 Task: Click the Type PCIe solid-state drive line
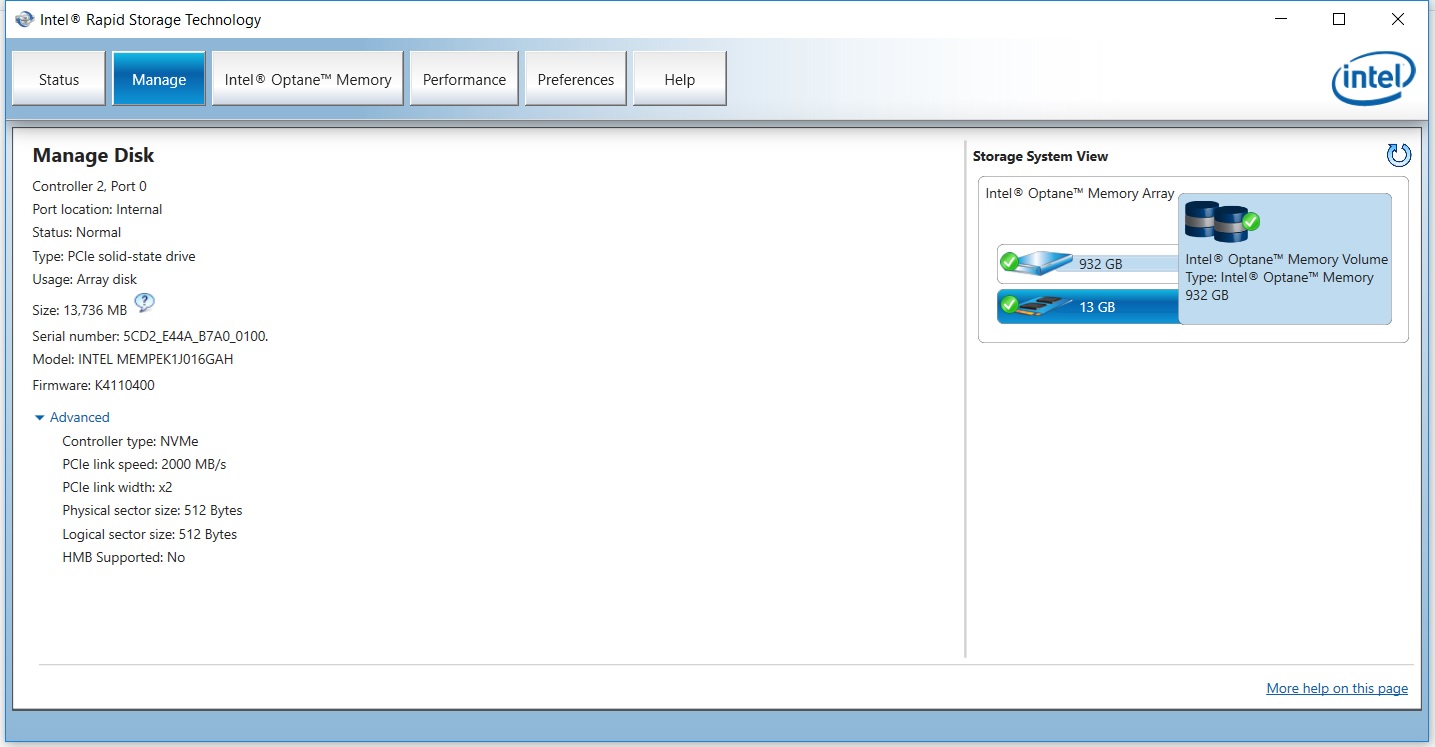(114, 256)
